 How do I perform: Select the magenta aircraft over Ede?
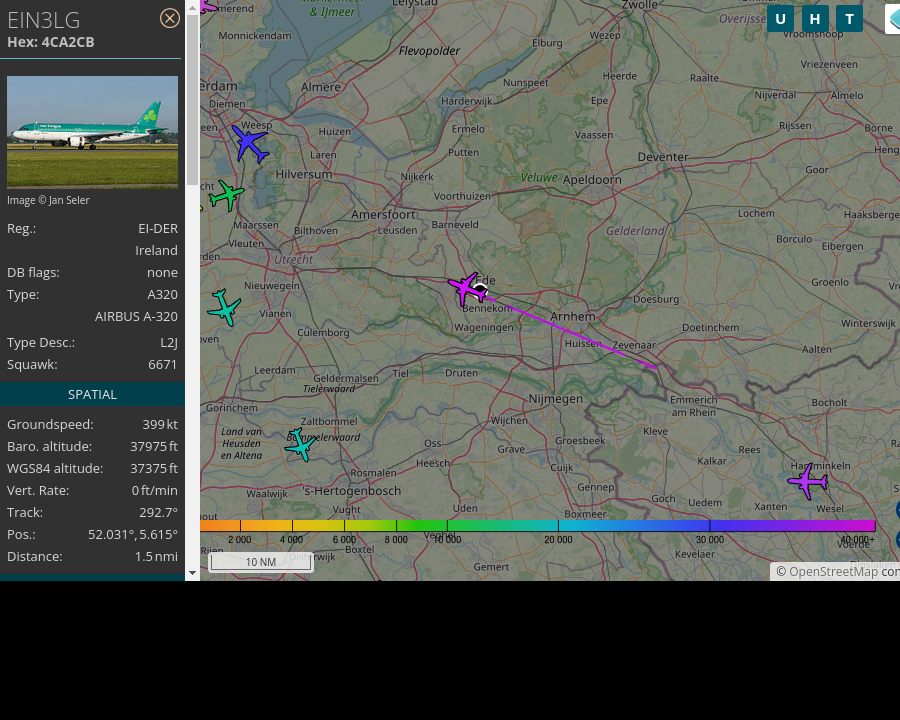[467, 288]
